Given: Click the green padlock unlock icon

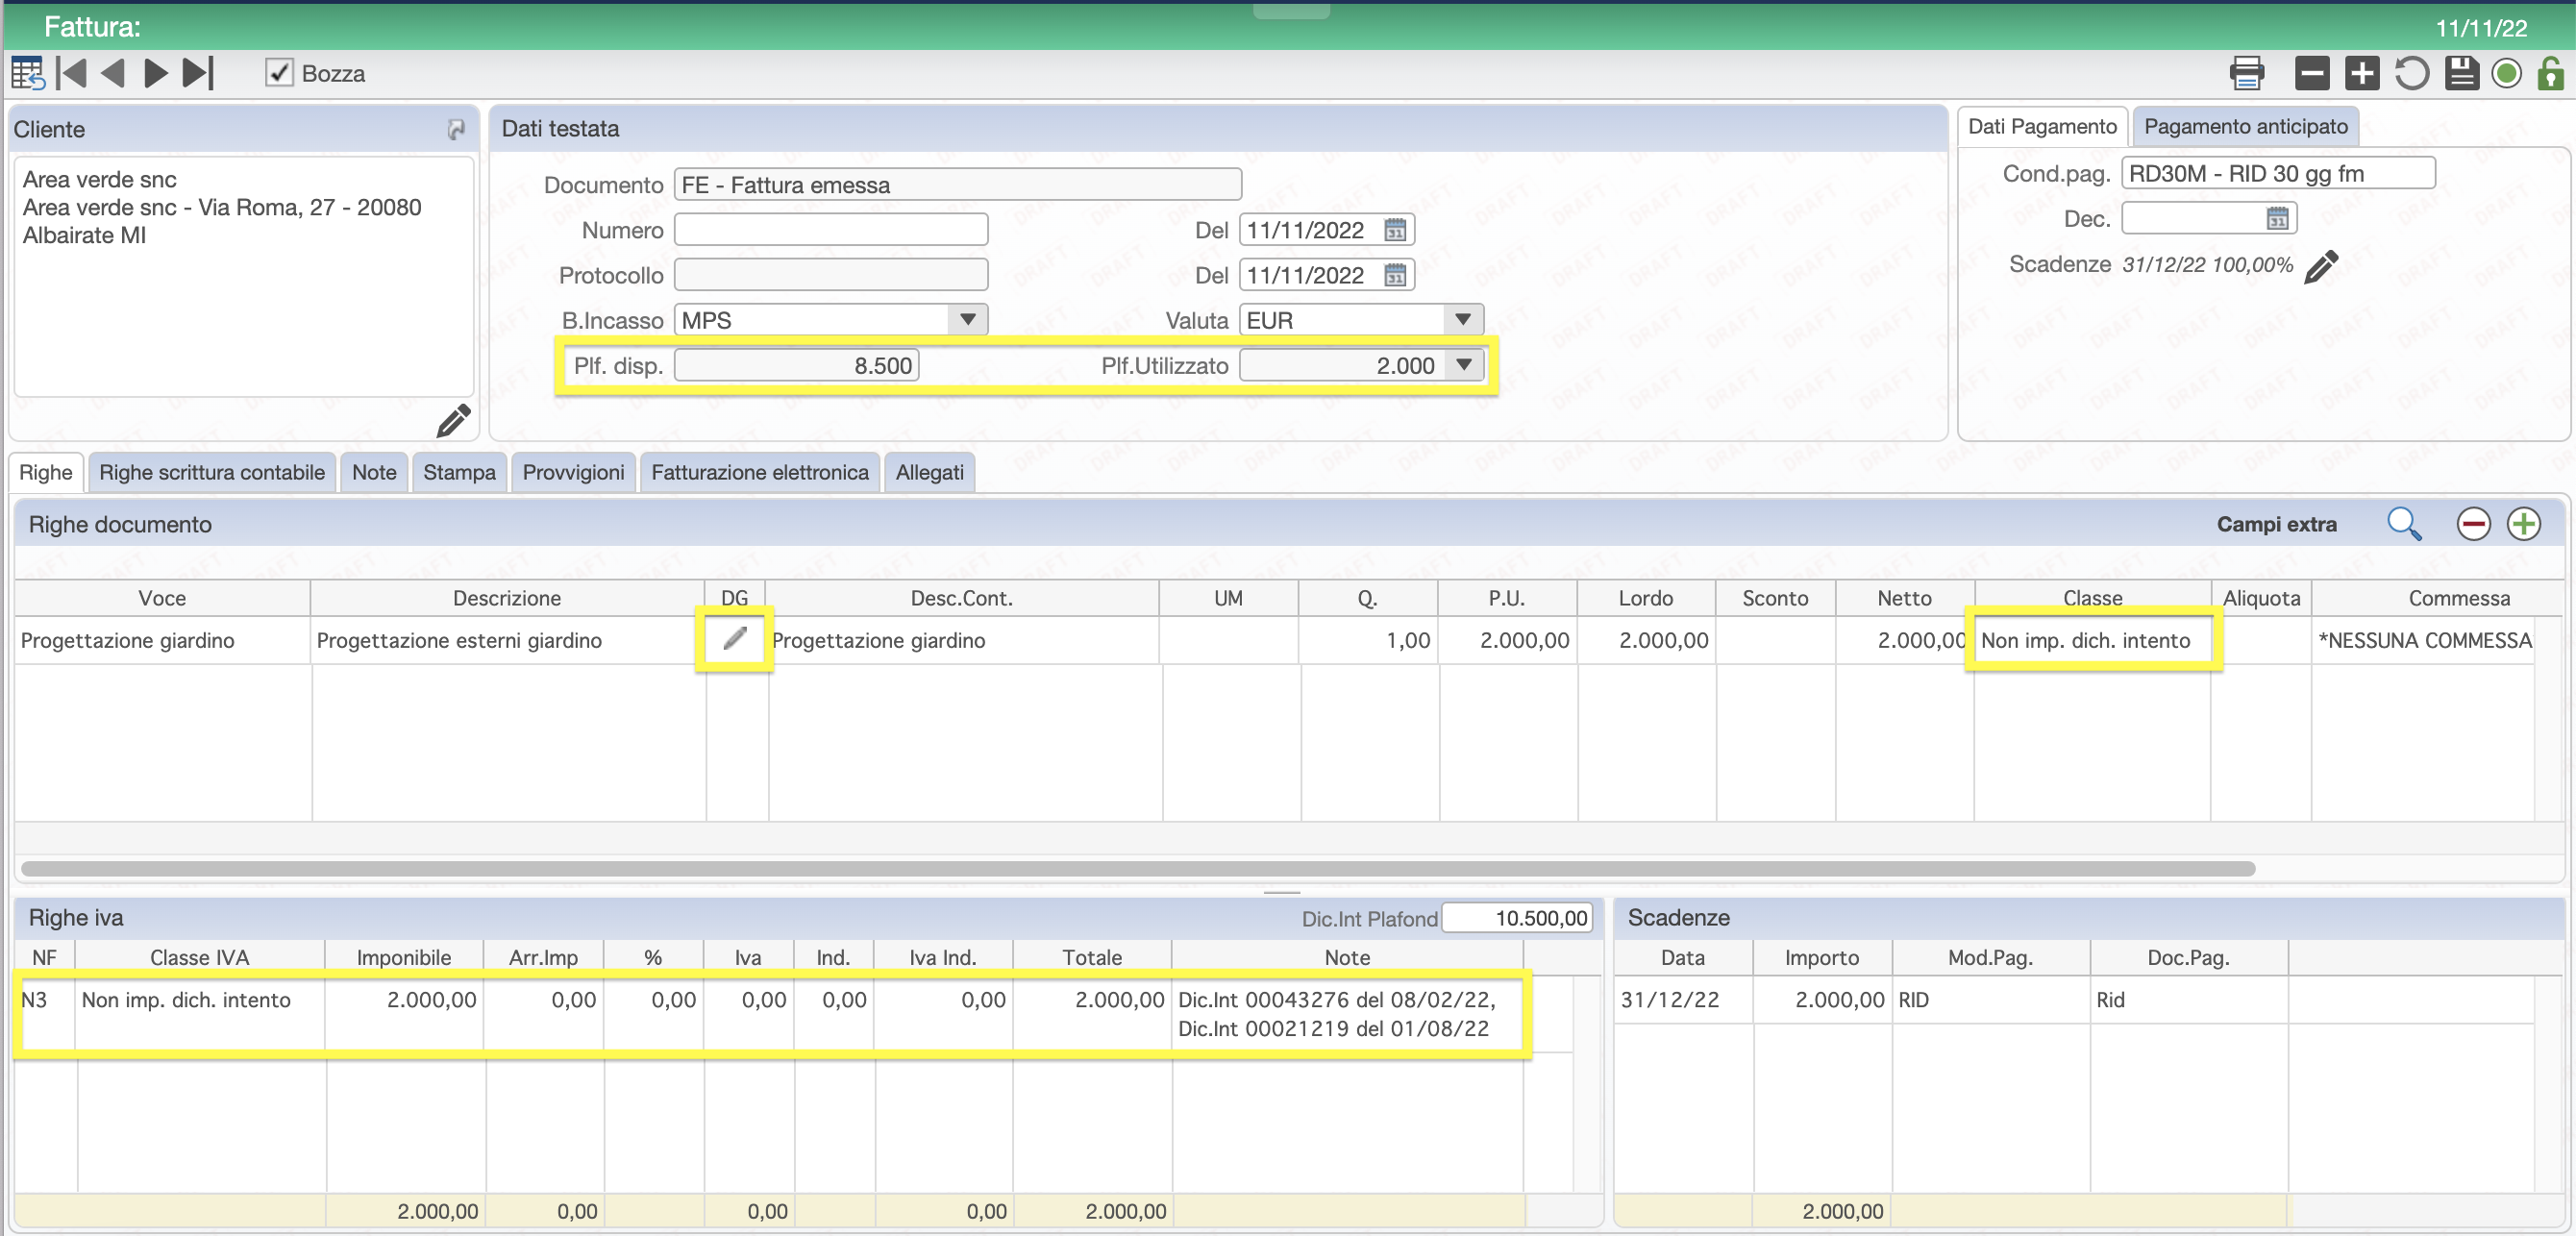Looking at the screenshot, I should coord(2551,73).
